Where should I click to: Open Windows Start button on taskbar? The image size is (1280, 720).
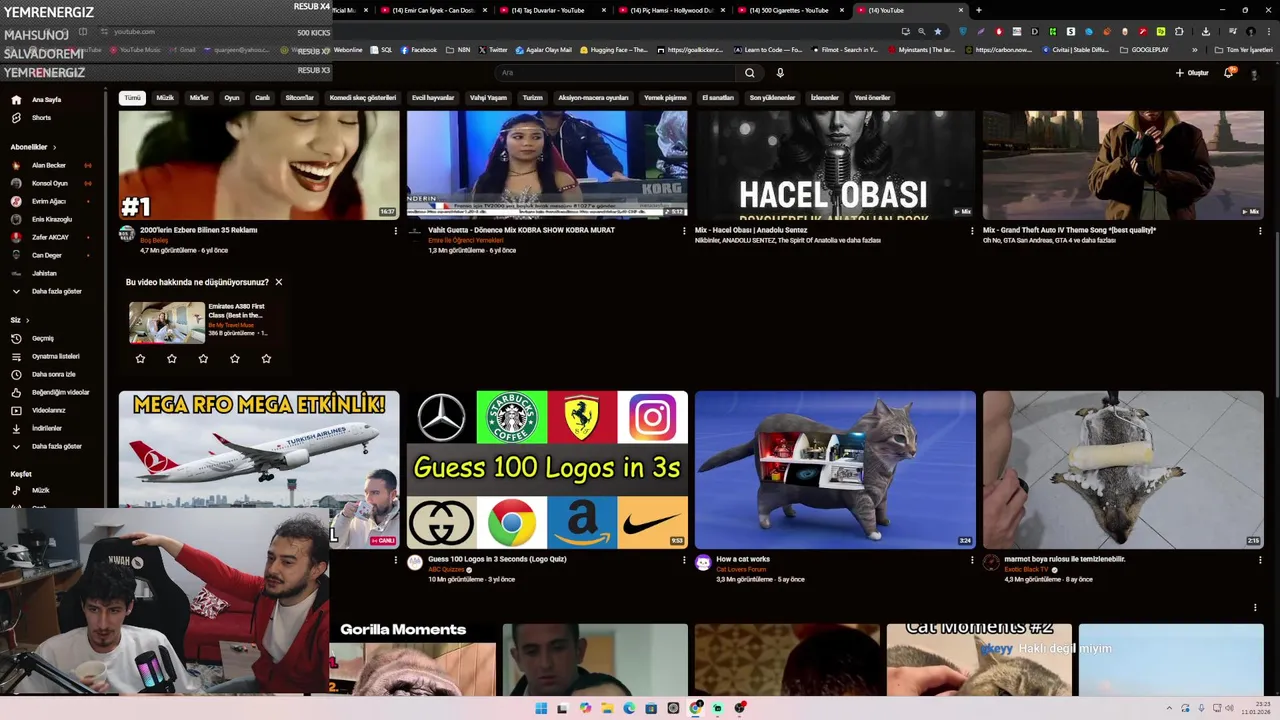[541, 708]
